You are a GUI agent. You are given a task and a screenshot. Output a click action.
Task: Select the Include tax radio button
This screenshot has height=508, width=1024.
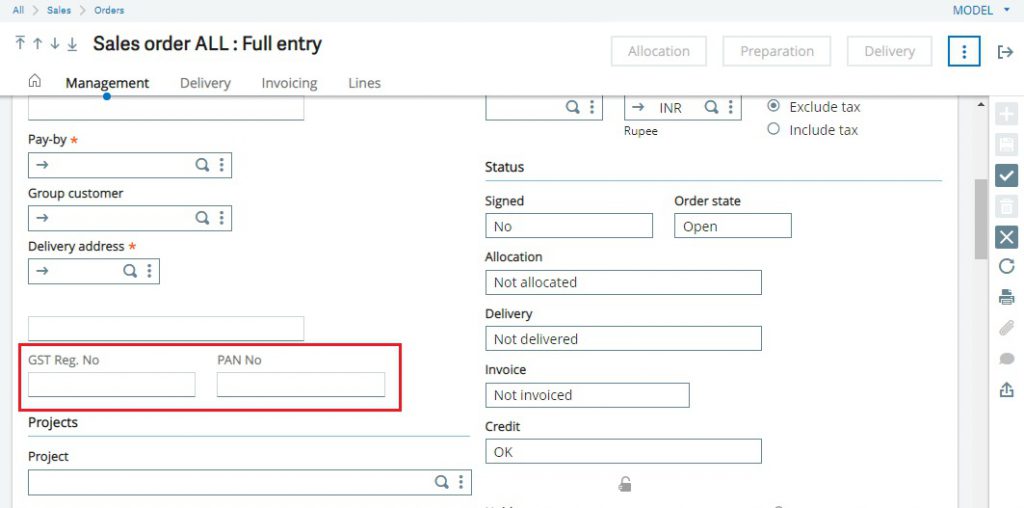[x=774, y=129]
